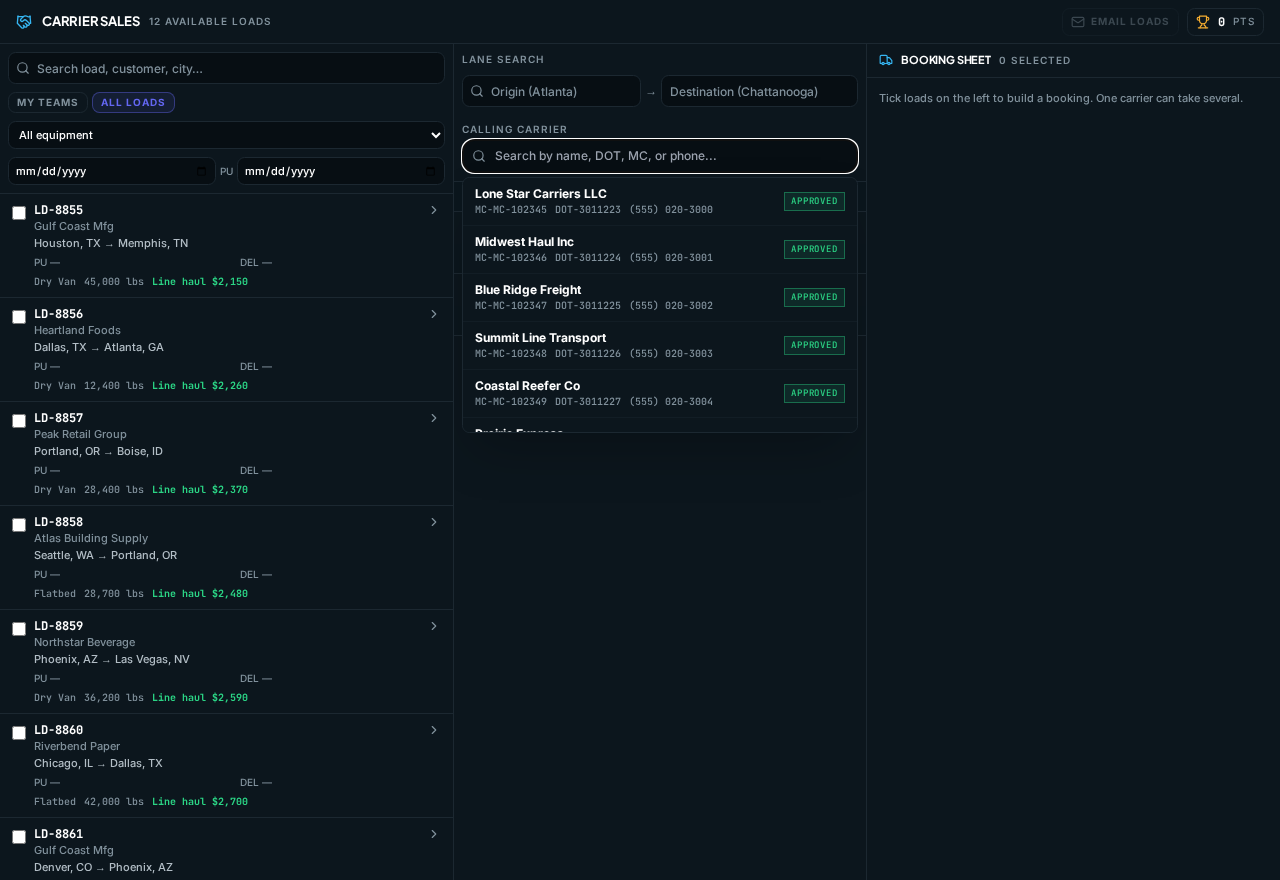
Task: Expand details for load LD-8855
Action: [x=434, y=210]
